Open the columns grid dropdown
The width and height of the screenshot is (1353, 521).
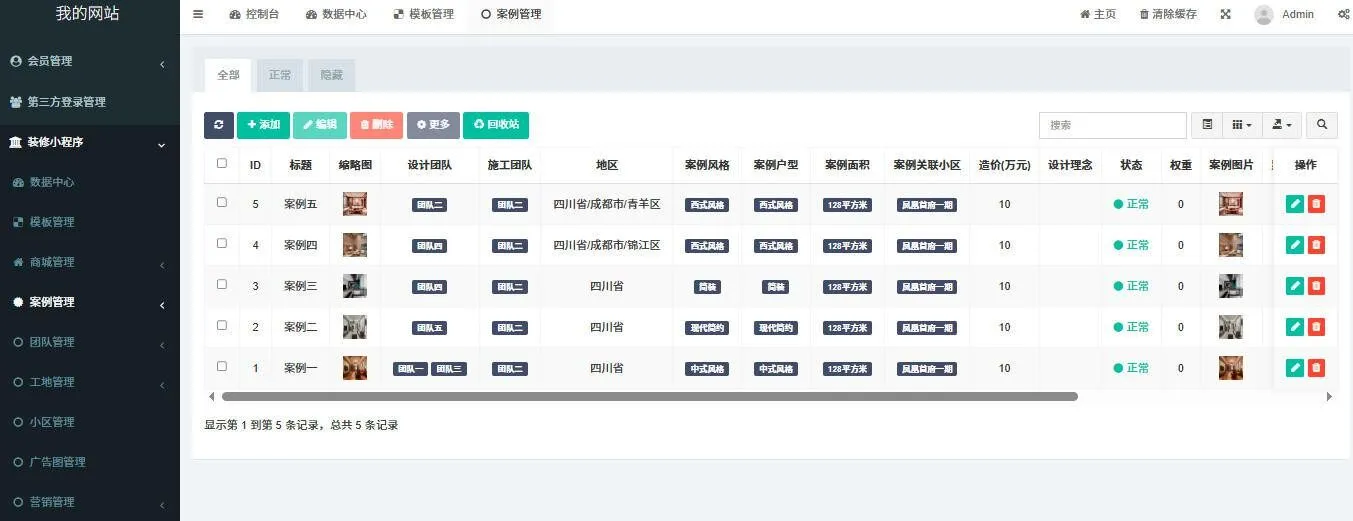pyautogui.click(x=1242, y=125)
